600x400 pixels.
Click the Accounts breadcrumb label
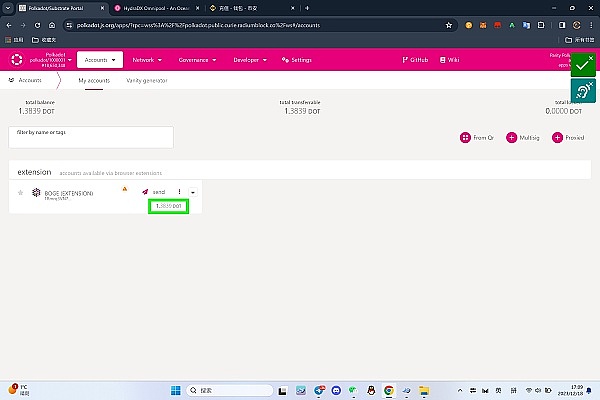pyautogui.click(x=30, y=80)
